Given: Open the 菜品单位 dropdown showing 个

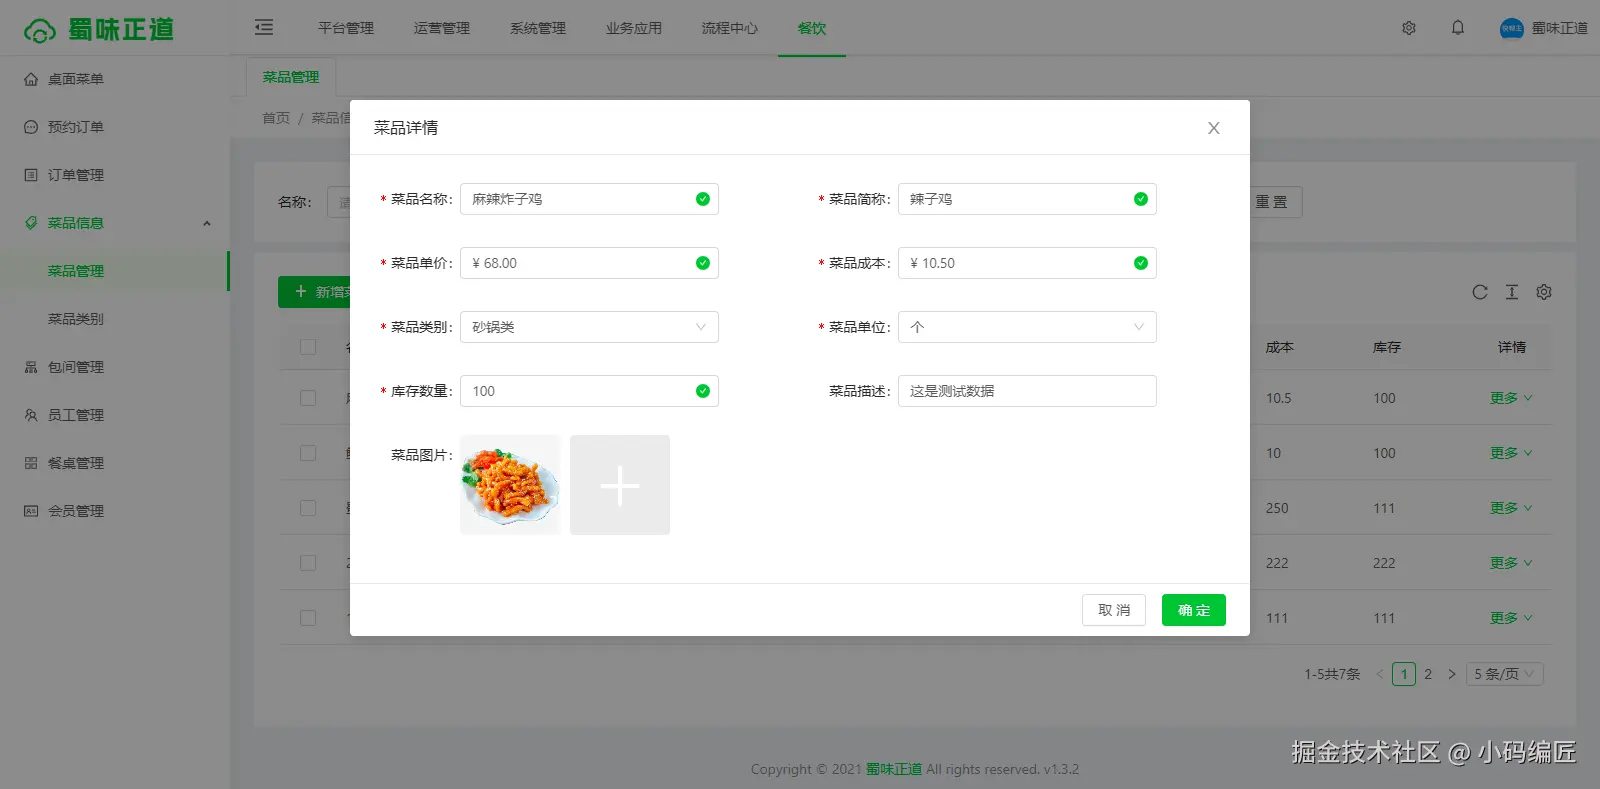Looking at the screenshot, I should 1027,327.
